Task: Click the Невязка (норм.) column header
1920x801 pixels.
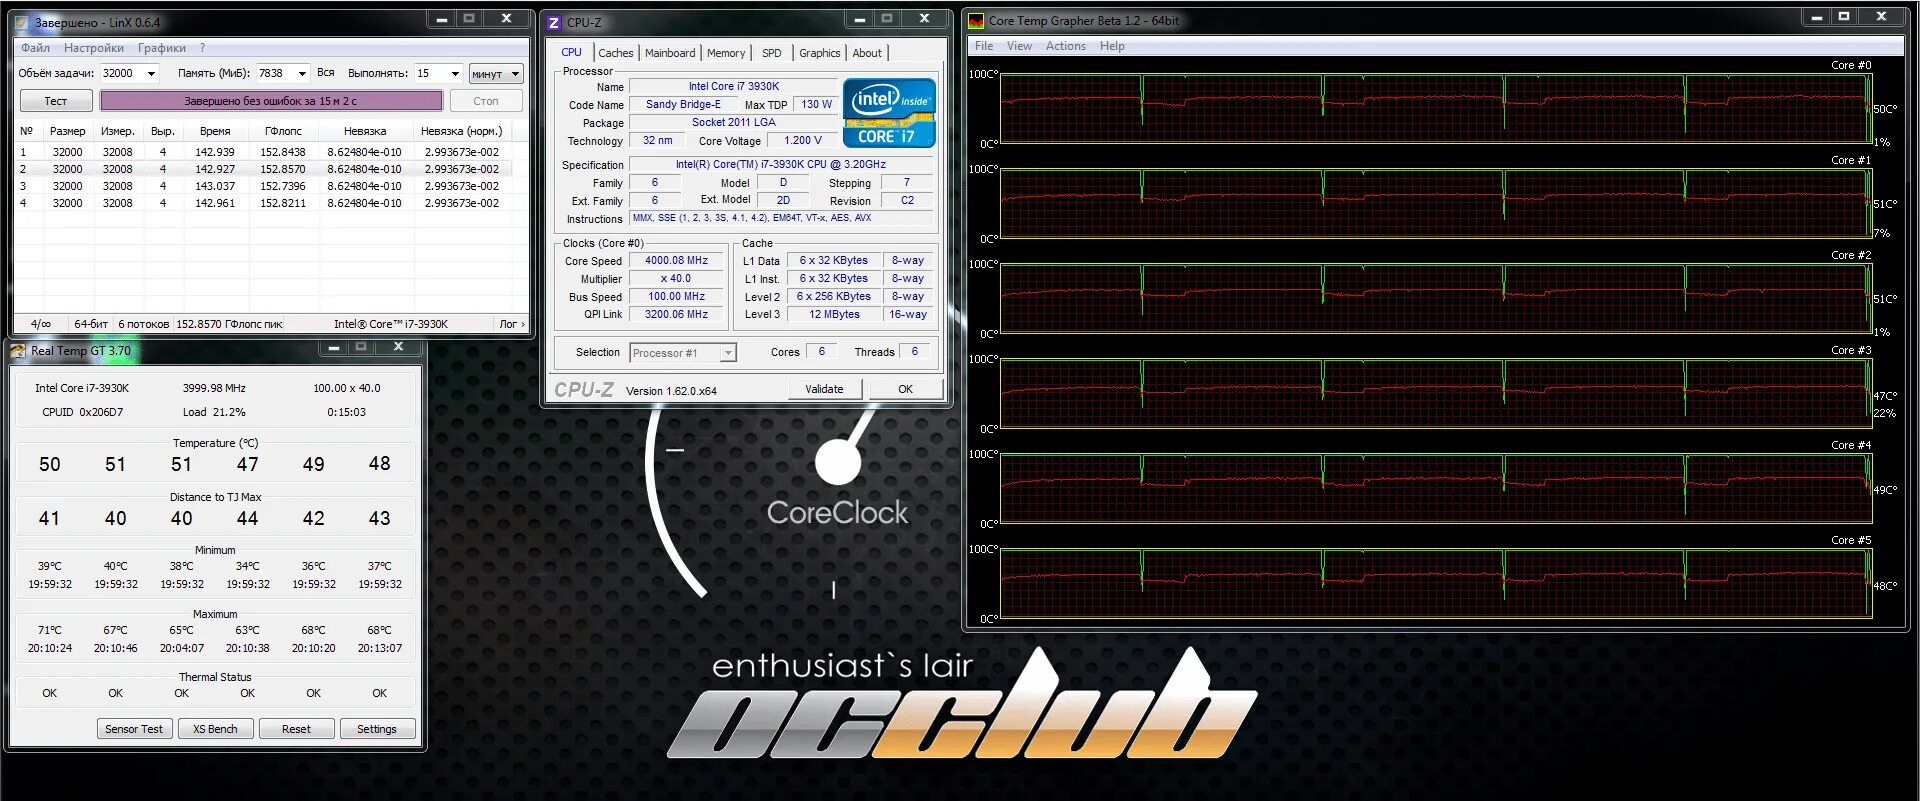Action: 462,131
